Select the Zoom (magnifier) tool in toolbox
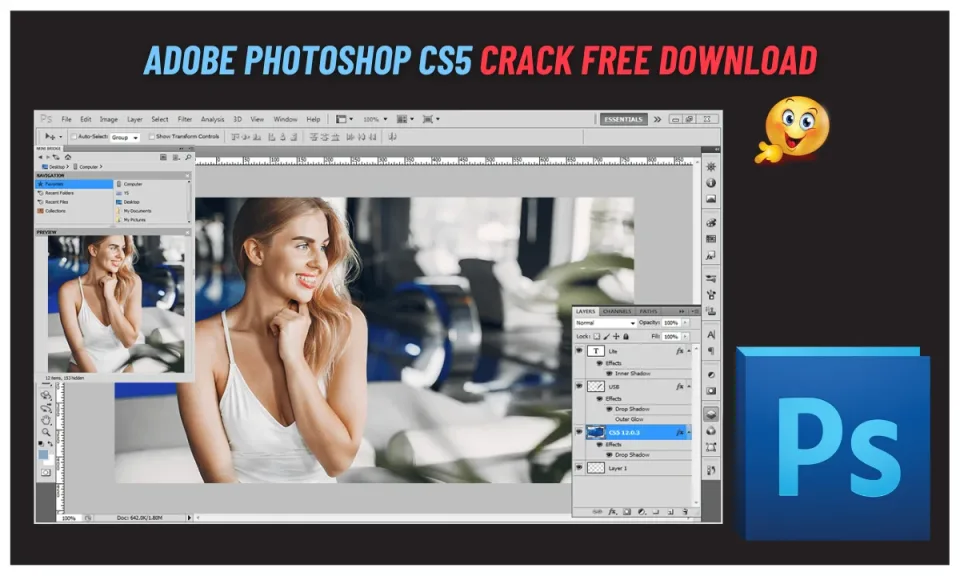Image resolution: width=960 pixels, height=576 pixels. [x=46, y=432]
